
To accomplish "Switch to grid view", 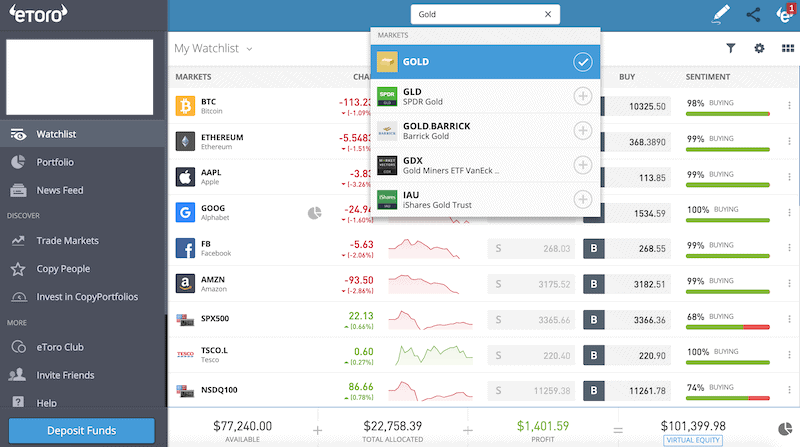I will point(788,48).
